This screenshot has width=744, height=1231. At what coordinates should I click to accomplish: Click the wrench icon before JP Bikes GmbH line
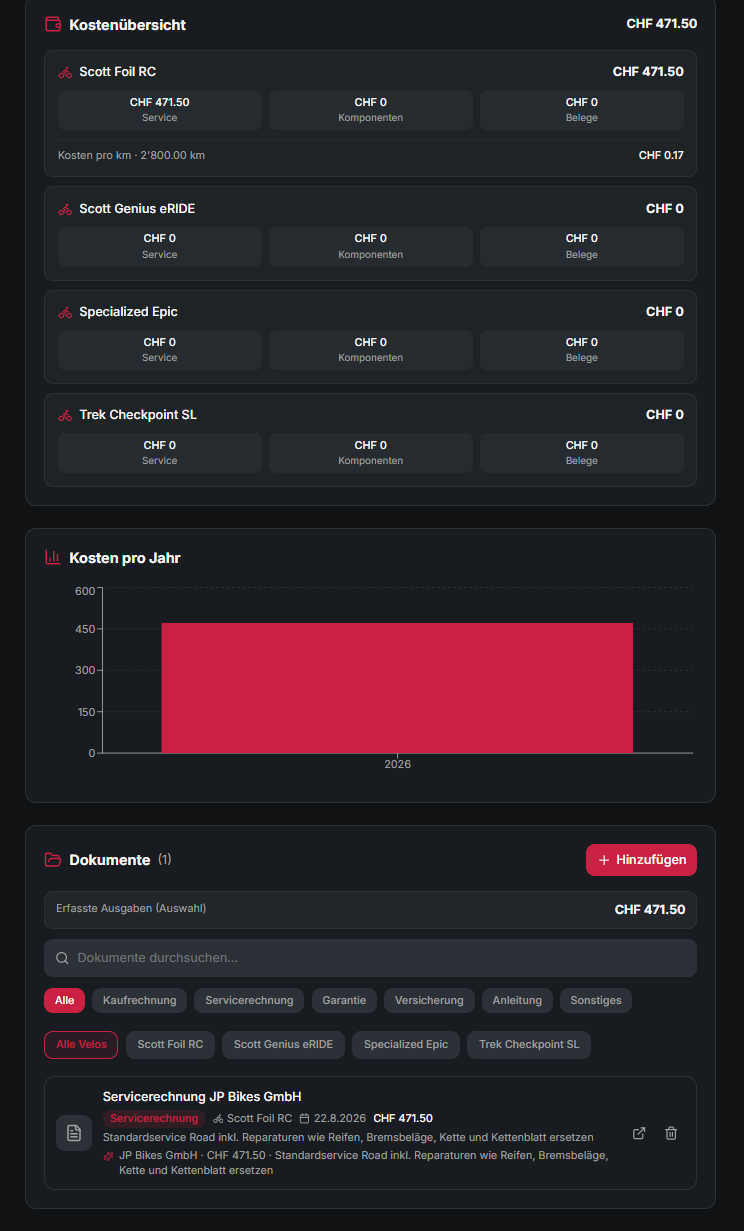coord(108,1155)
